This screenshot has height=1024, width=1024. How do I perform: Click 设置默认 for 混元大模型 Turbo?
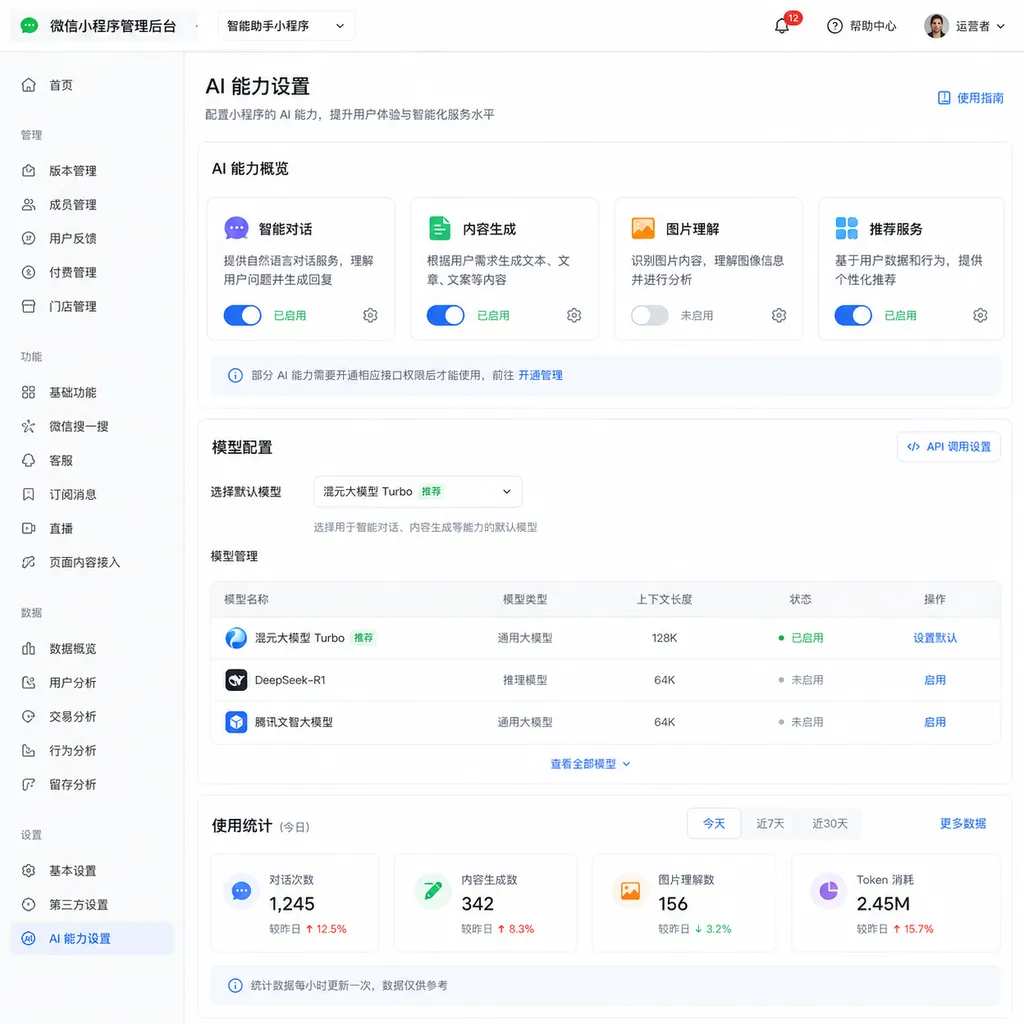click(x=935, y=638)
